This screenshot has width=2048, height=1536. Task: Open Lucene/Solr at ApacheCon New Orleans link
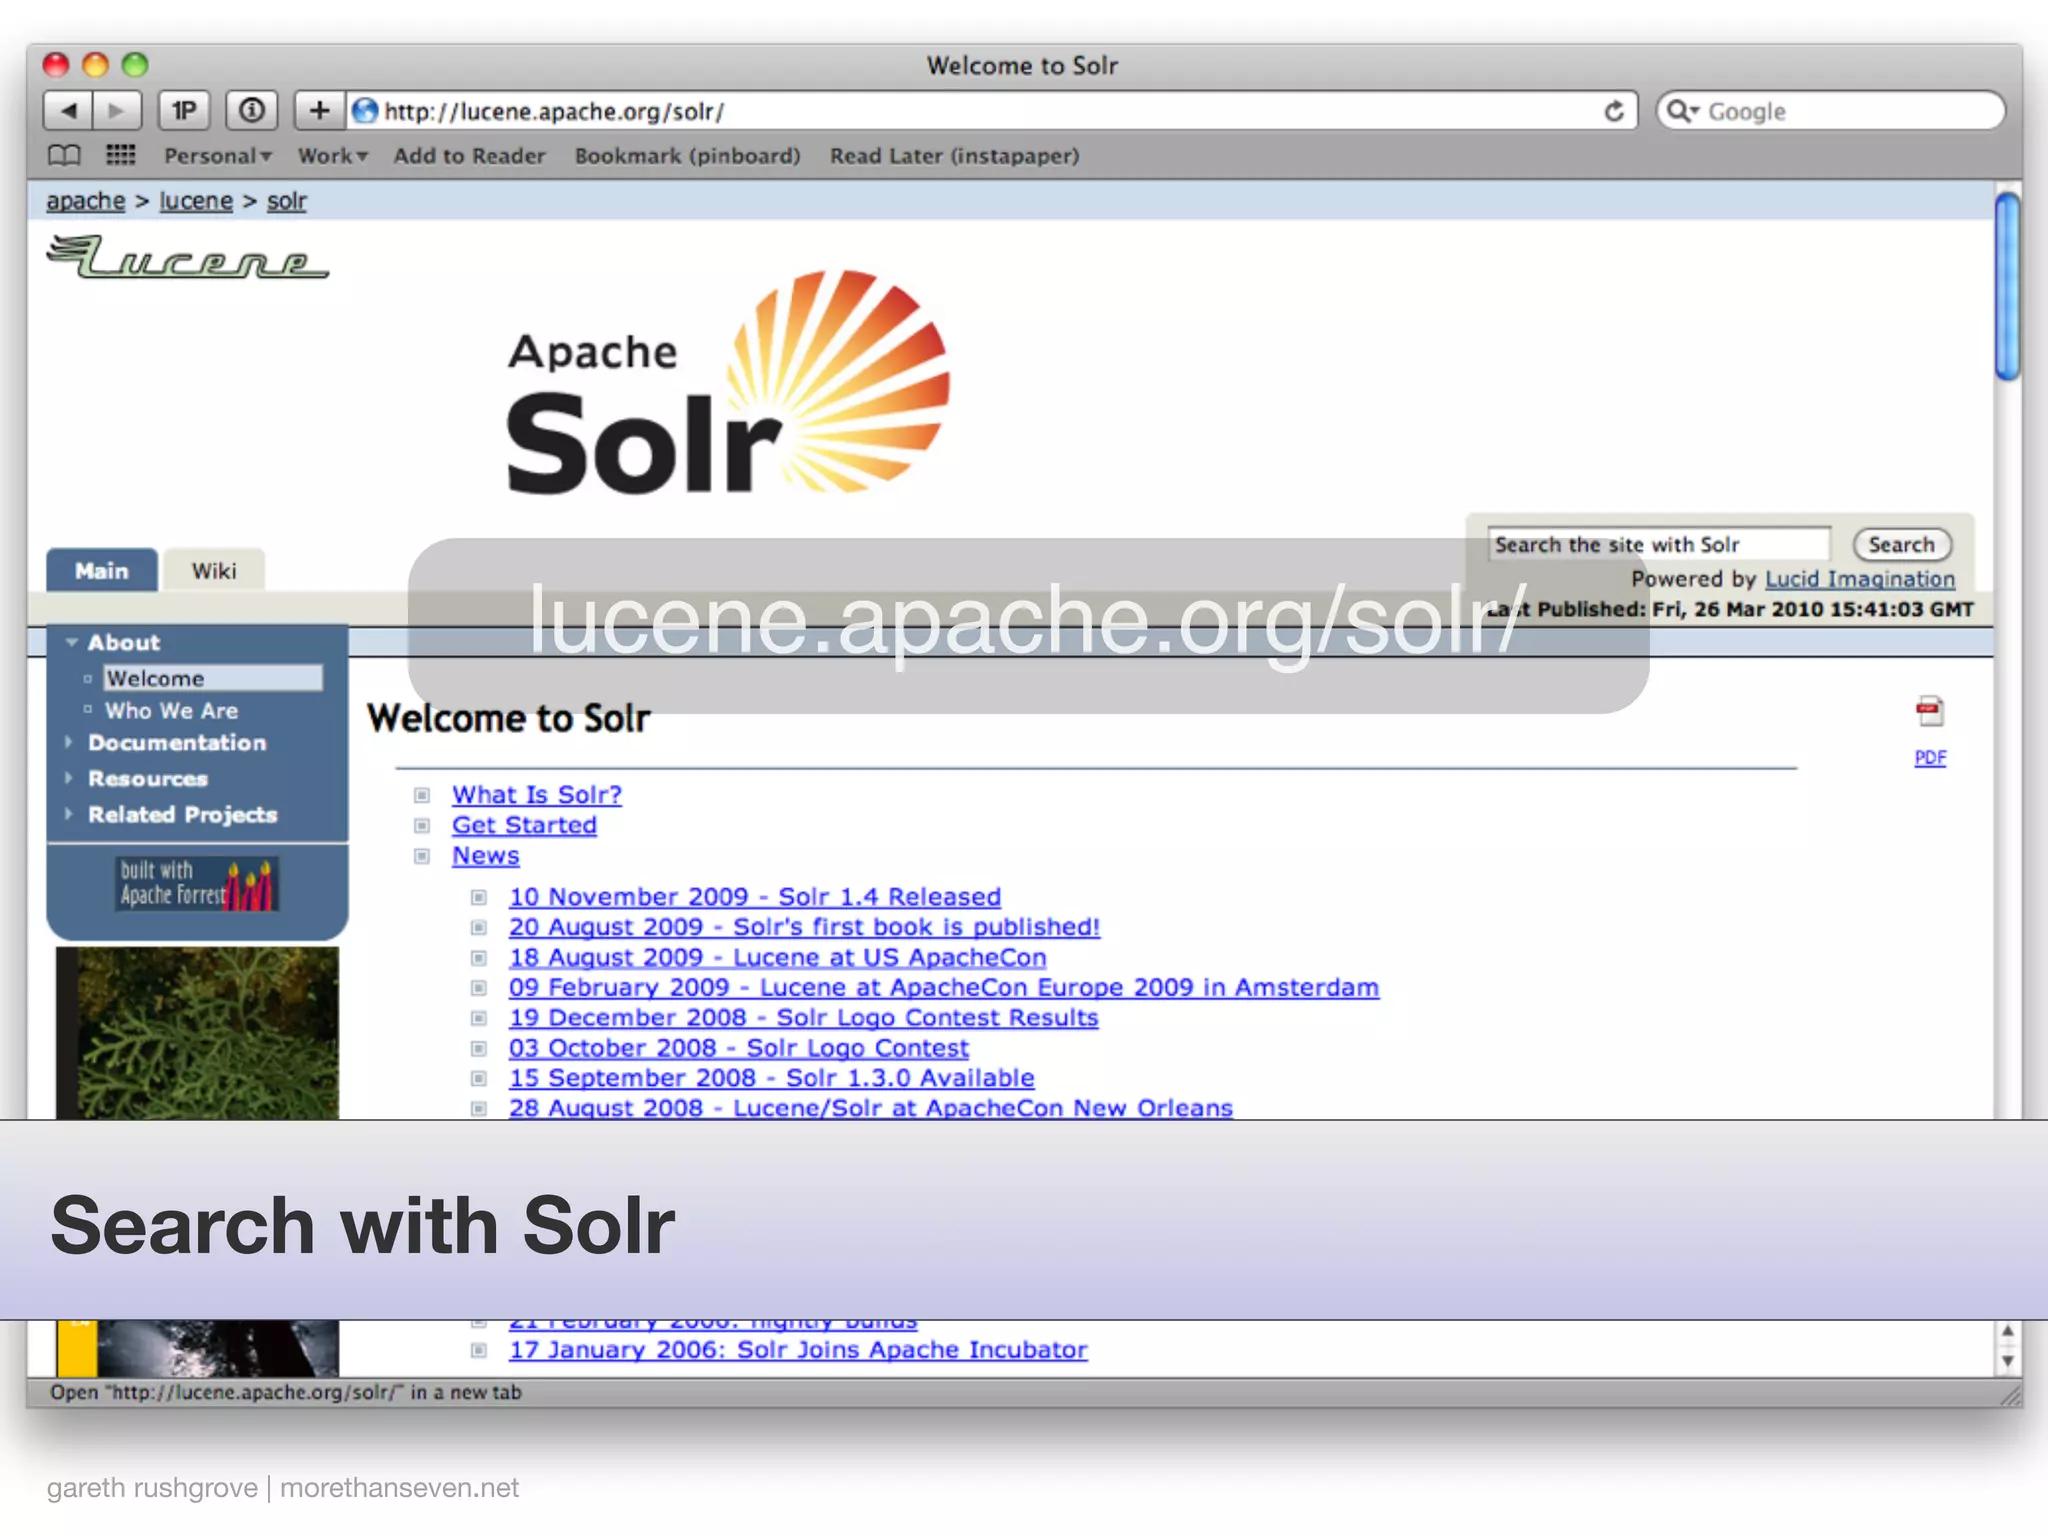coord(870,1107)
